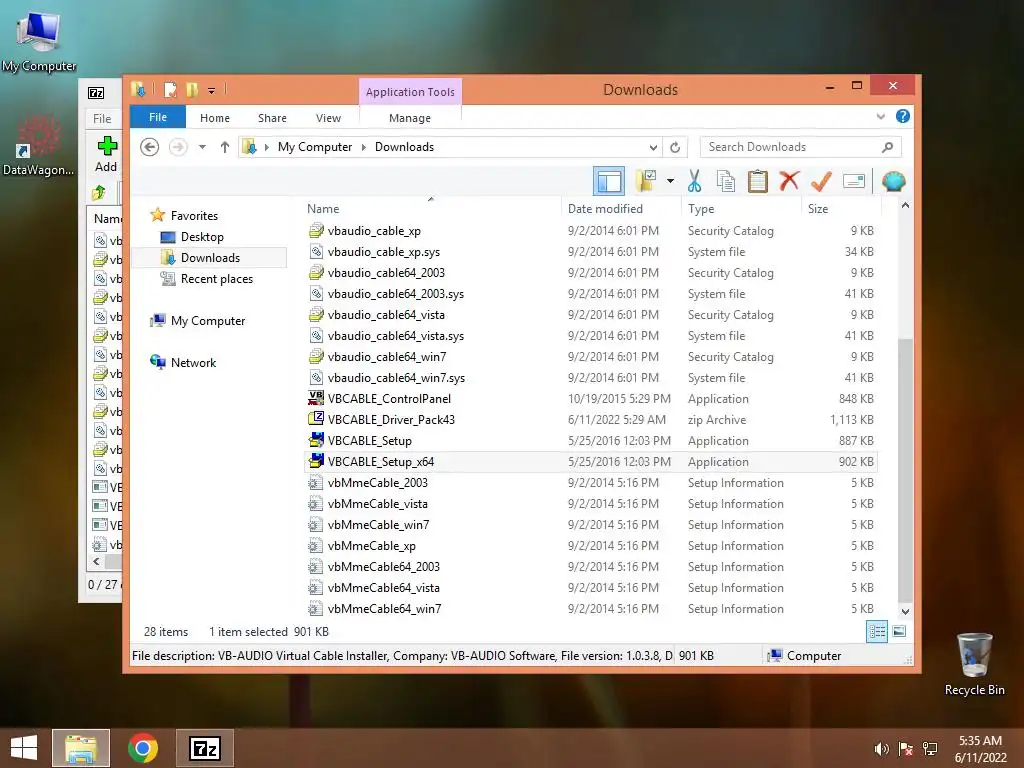This screenshot has width=1024, height=768.
Task: Click the Classic Shell settings shell icon
Action: pyautogui.click(x=893, y=181)
